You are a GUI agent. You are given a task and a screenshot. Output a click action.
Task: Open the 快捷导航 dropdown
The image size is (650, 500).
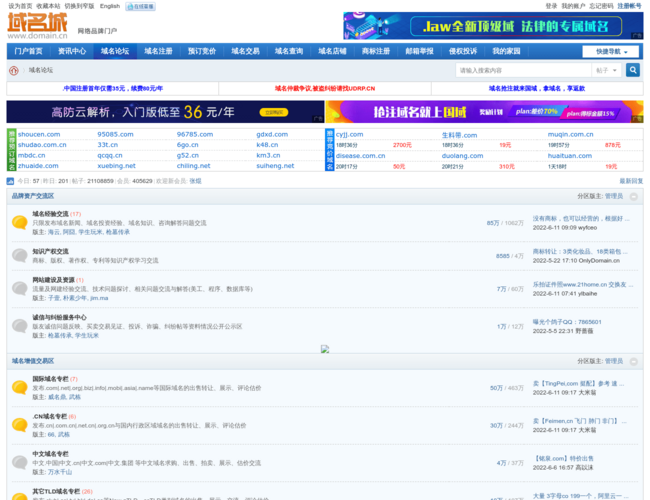pos(613,51)
